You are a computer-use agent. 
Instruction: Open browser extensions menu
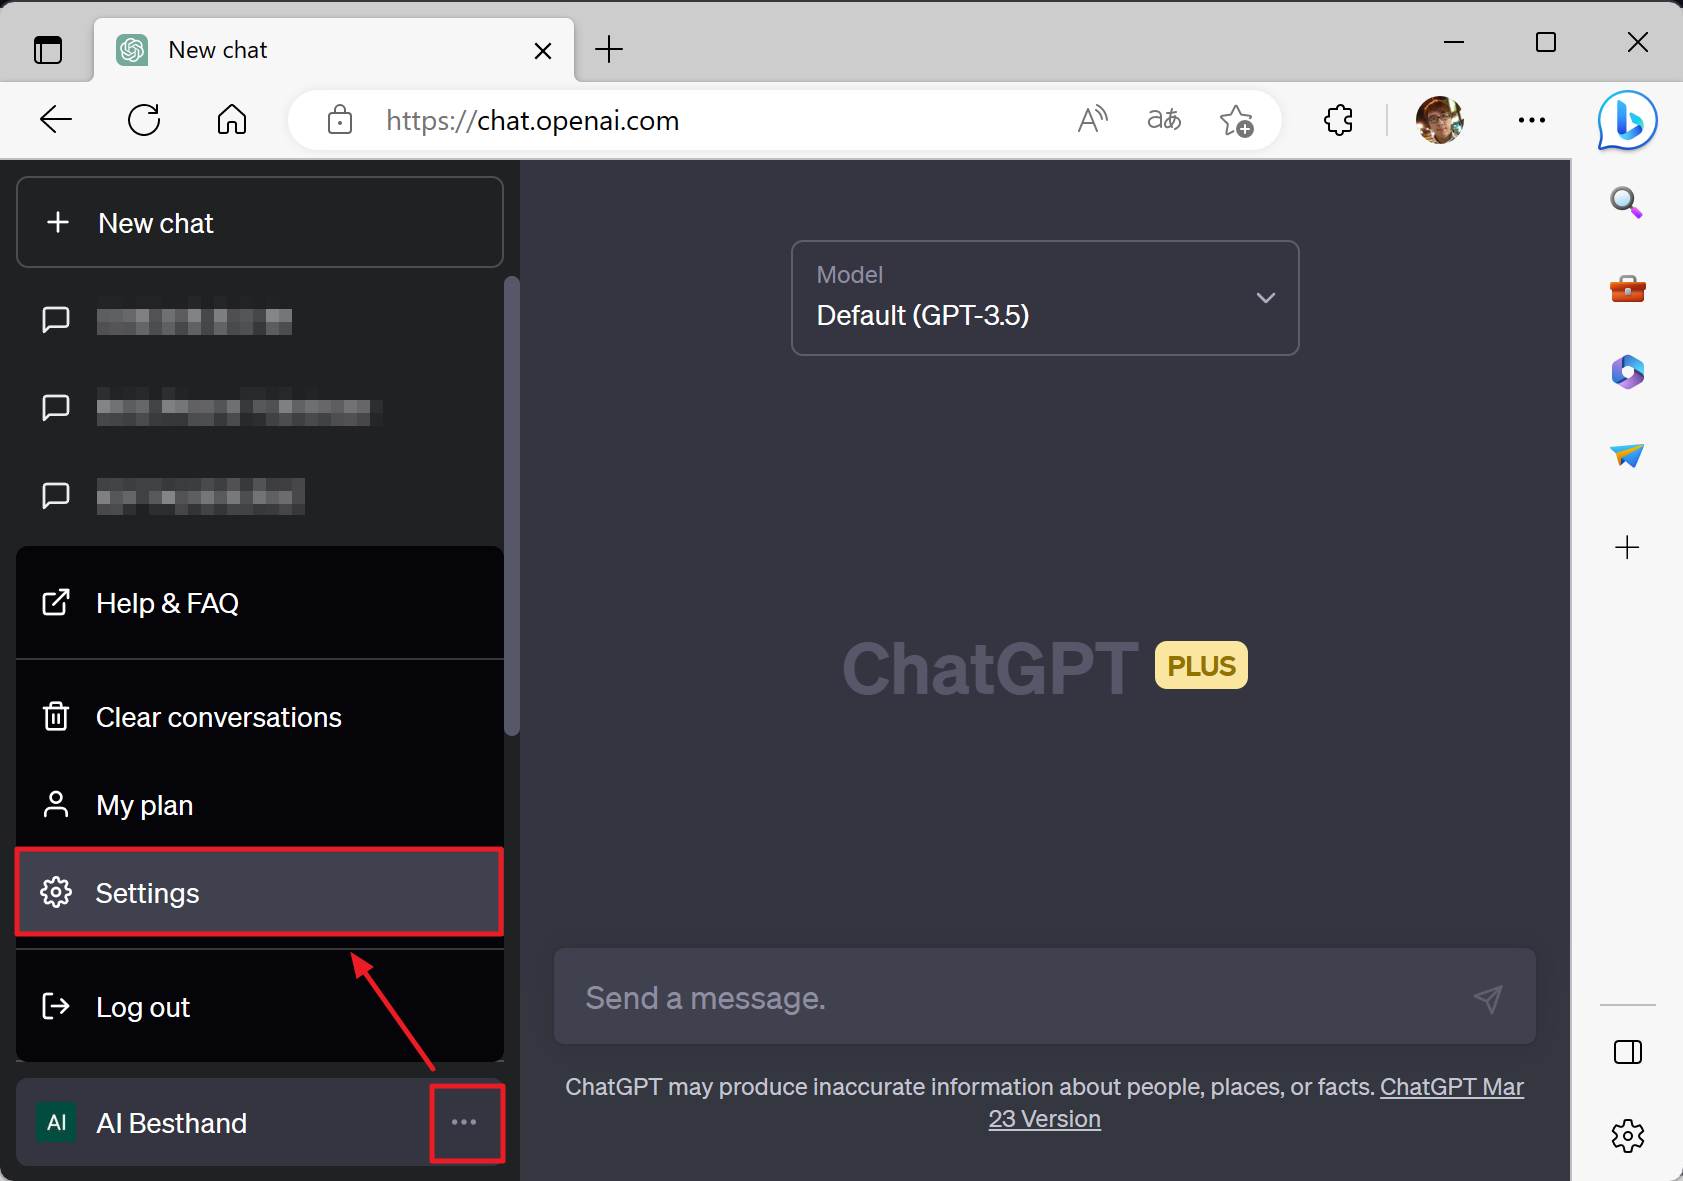pos(1338,120)
